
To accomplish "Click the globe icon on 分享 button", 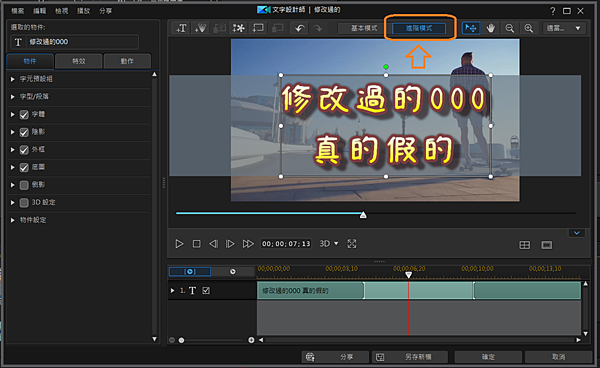I will (310, 357).
